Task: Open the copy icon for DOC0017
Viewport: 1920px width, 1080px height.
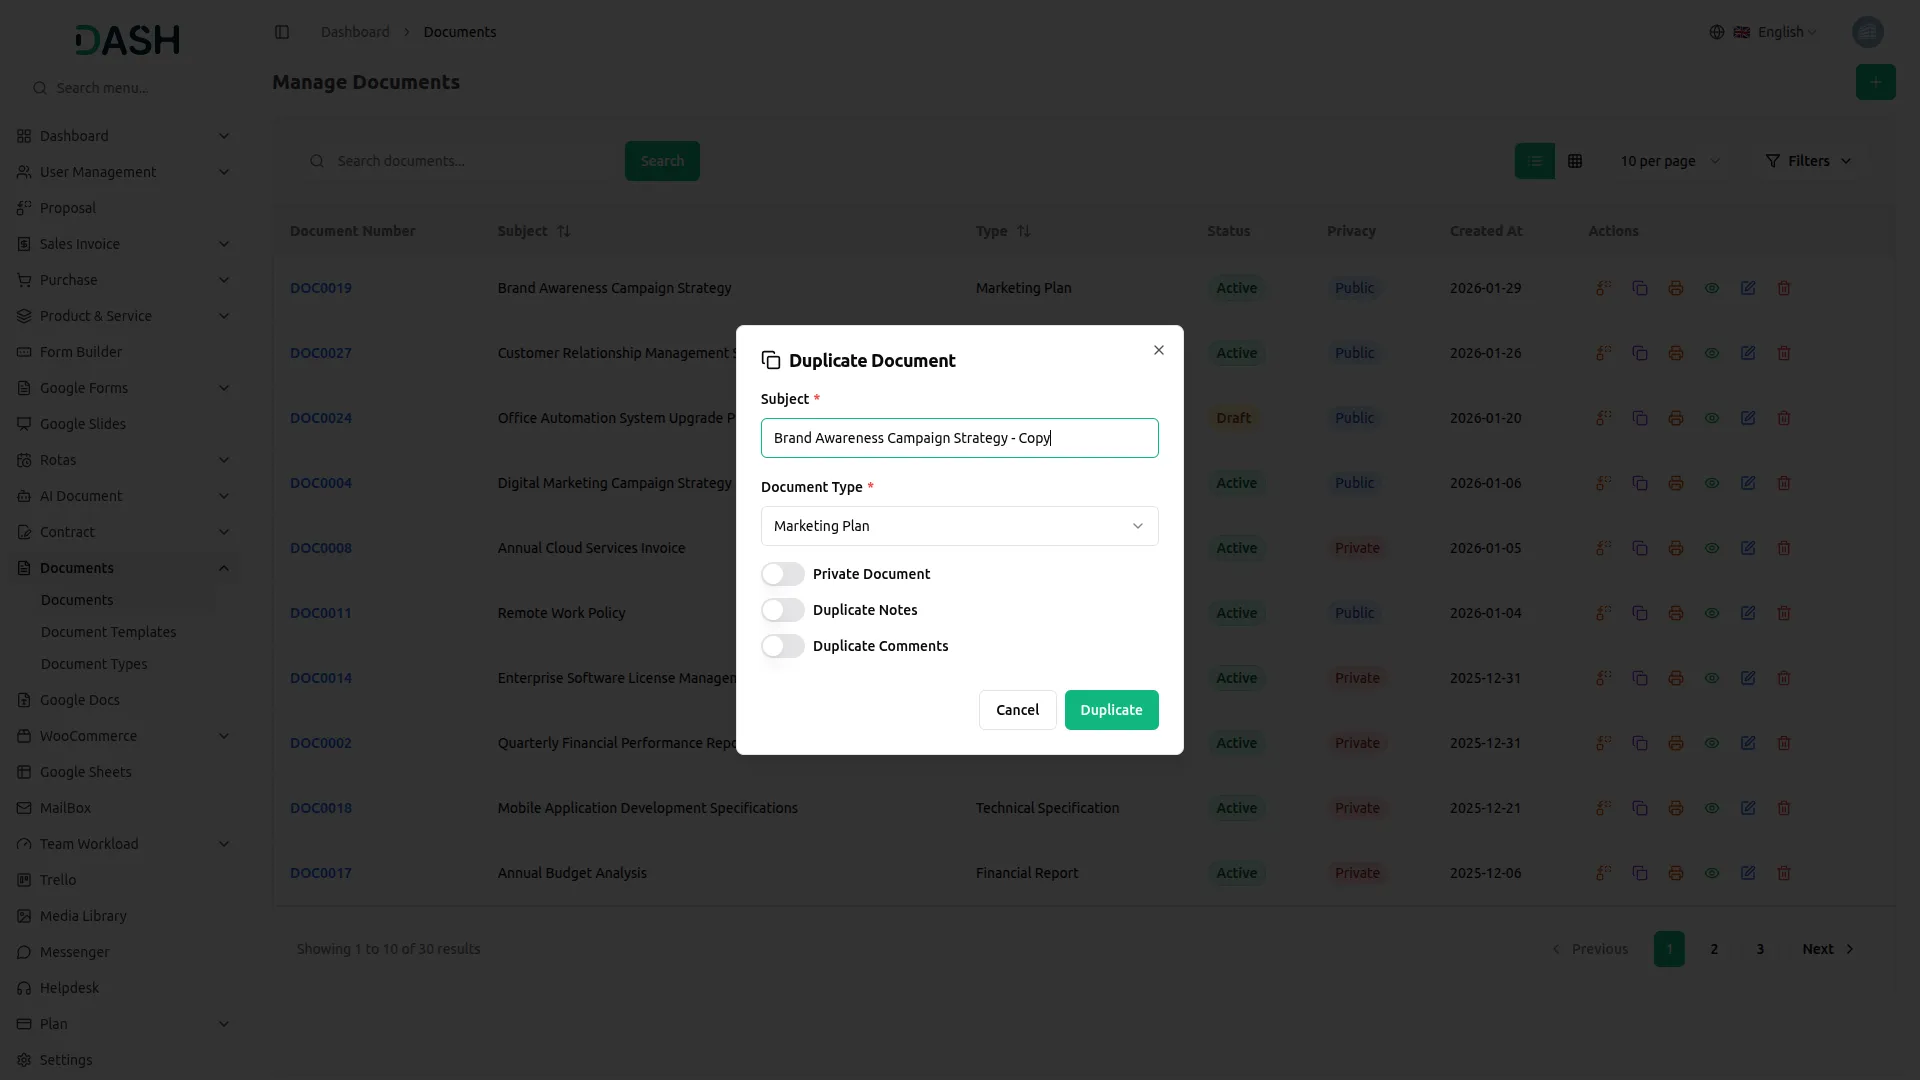Action: point(1639,873)
